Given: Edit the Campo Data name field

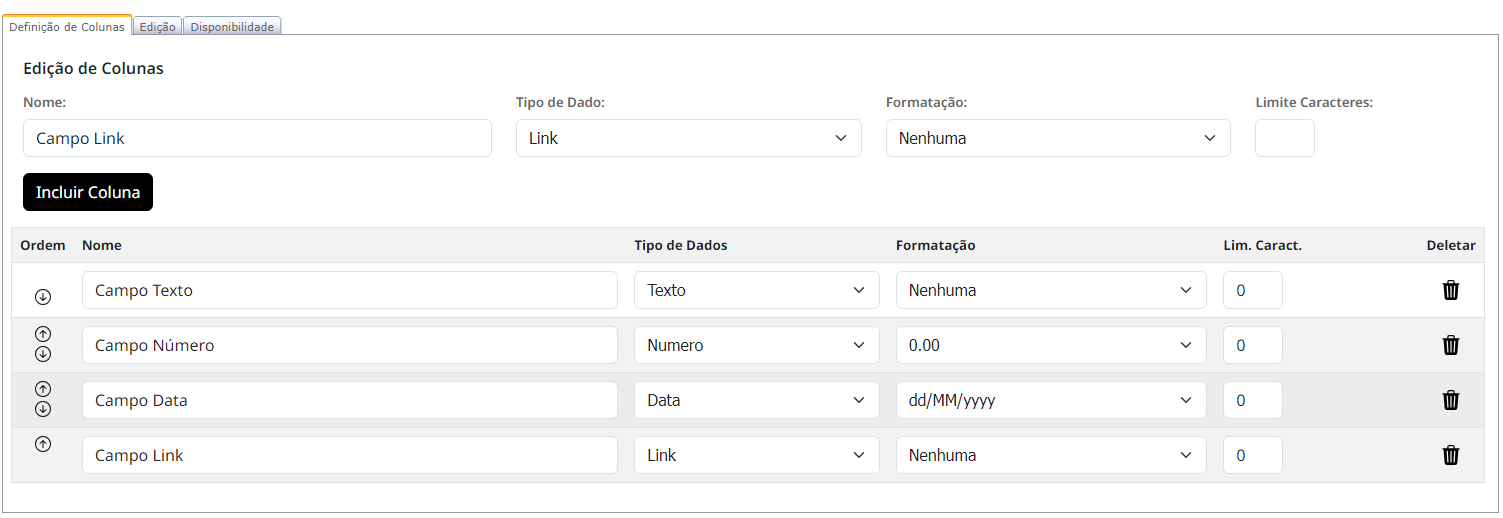Looking at the screenshot, I should click(350, 400).
